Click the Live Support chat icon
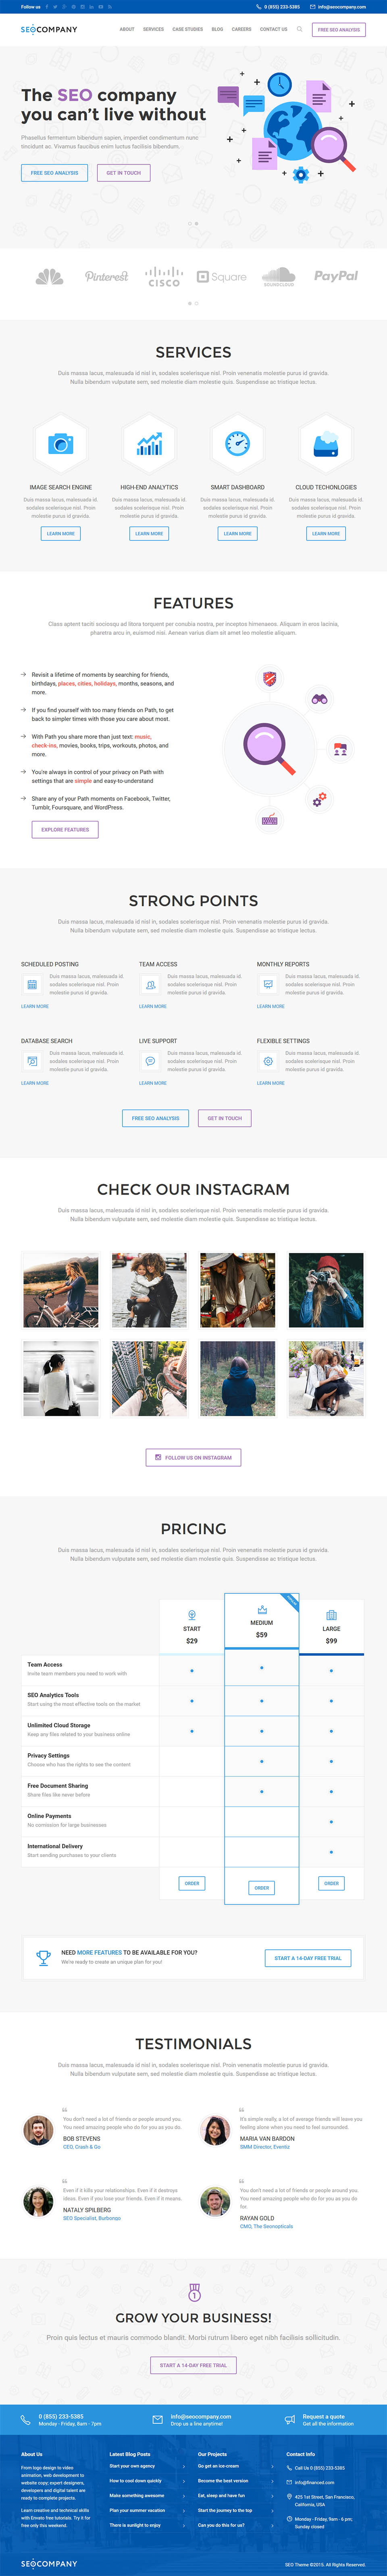 point(150,1061)
